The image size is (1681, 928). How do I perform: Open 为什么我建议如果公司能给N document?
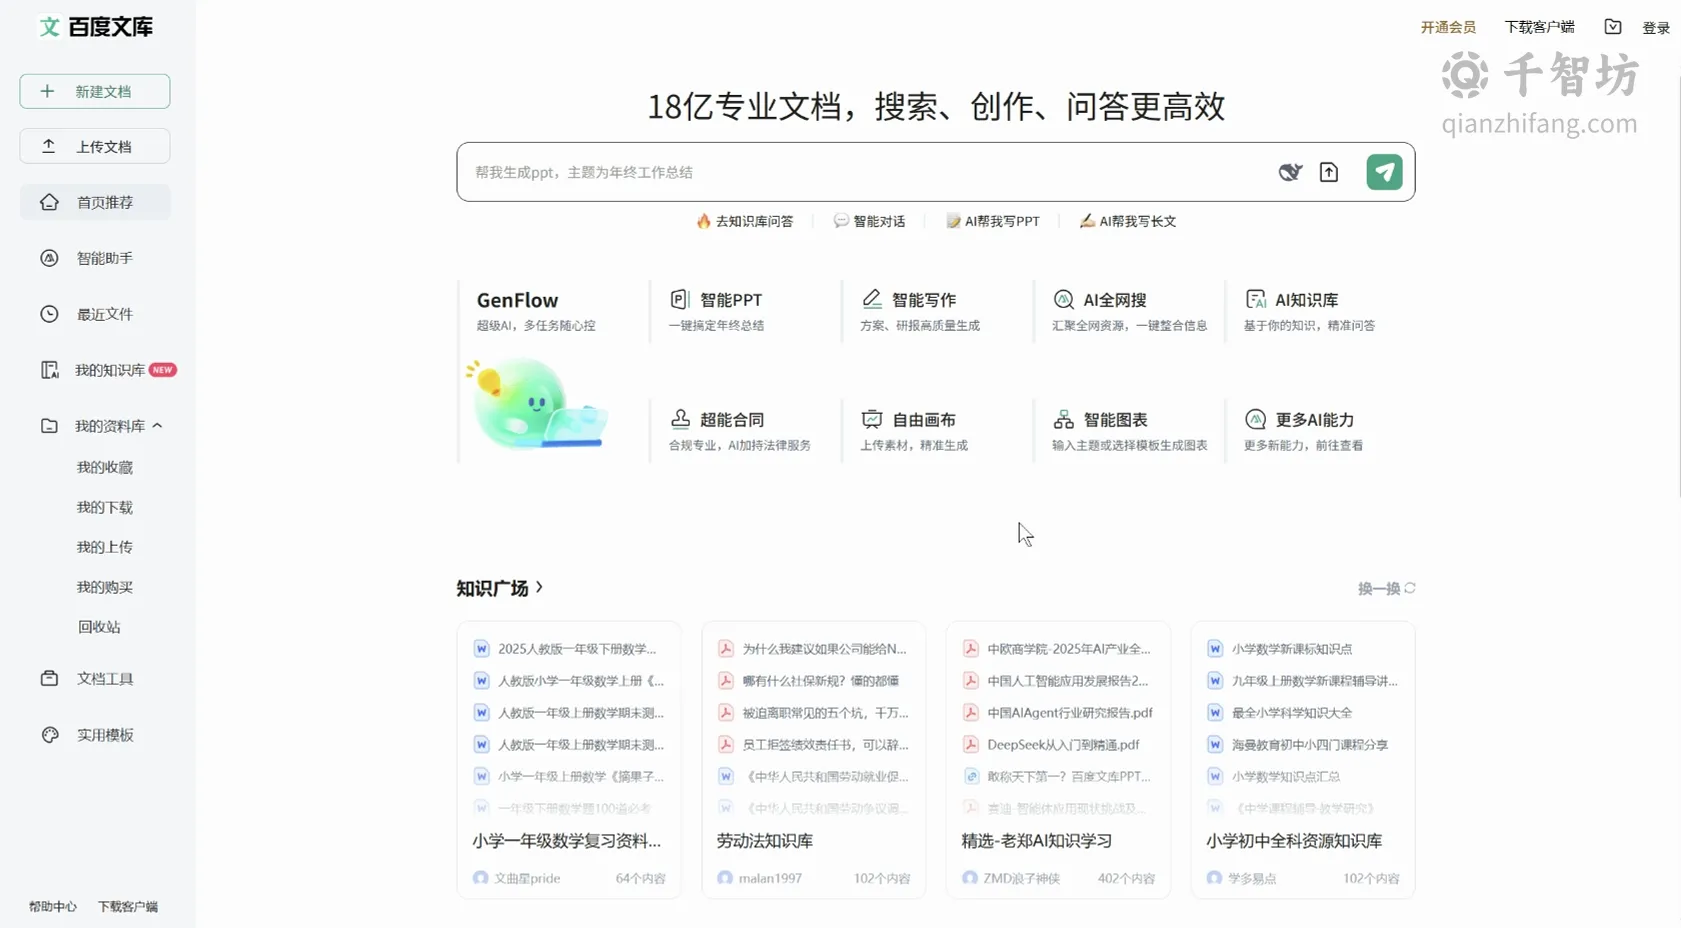click(x=824, y=649)
